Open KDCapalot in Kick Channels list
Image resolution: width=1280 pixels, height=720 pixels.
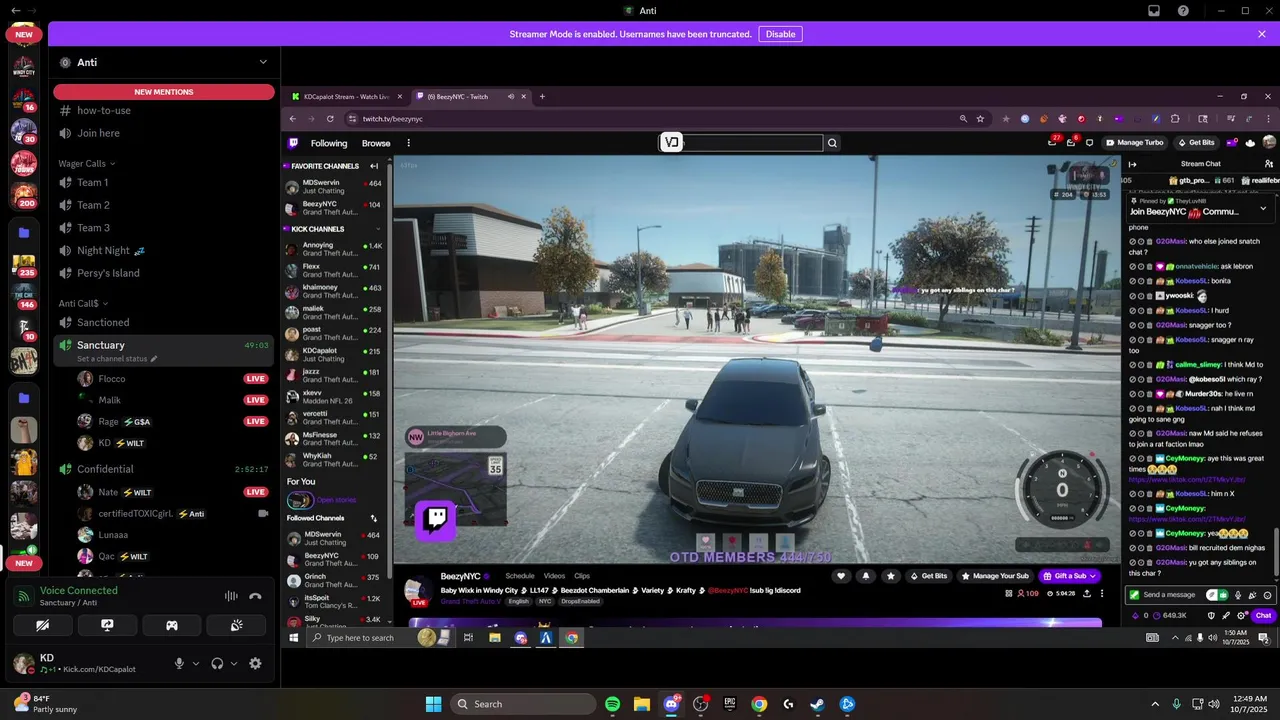click(333, 355)
